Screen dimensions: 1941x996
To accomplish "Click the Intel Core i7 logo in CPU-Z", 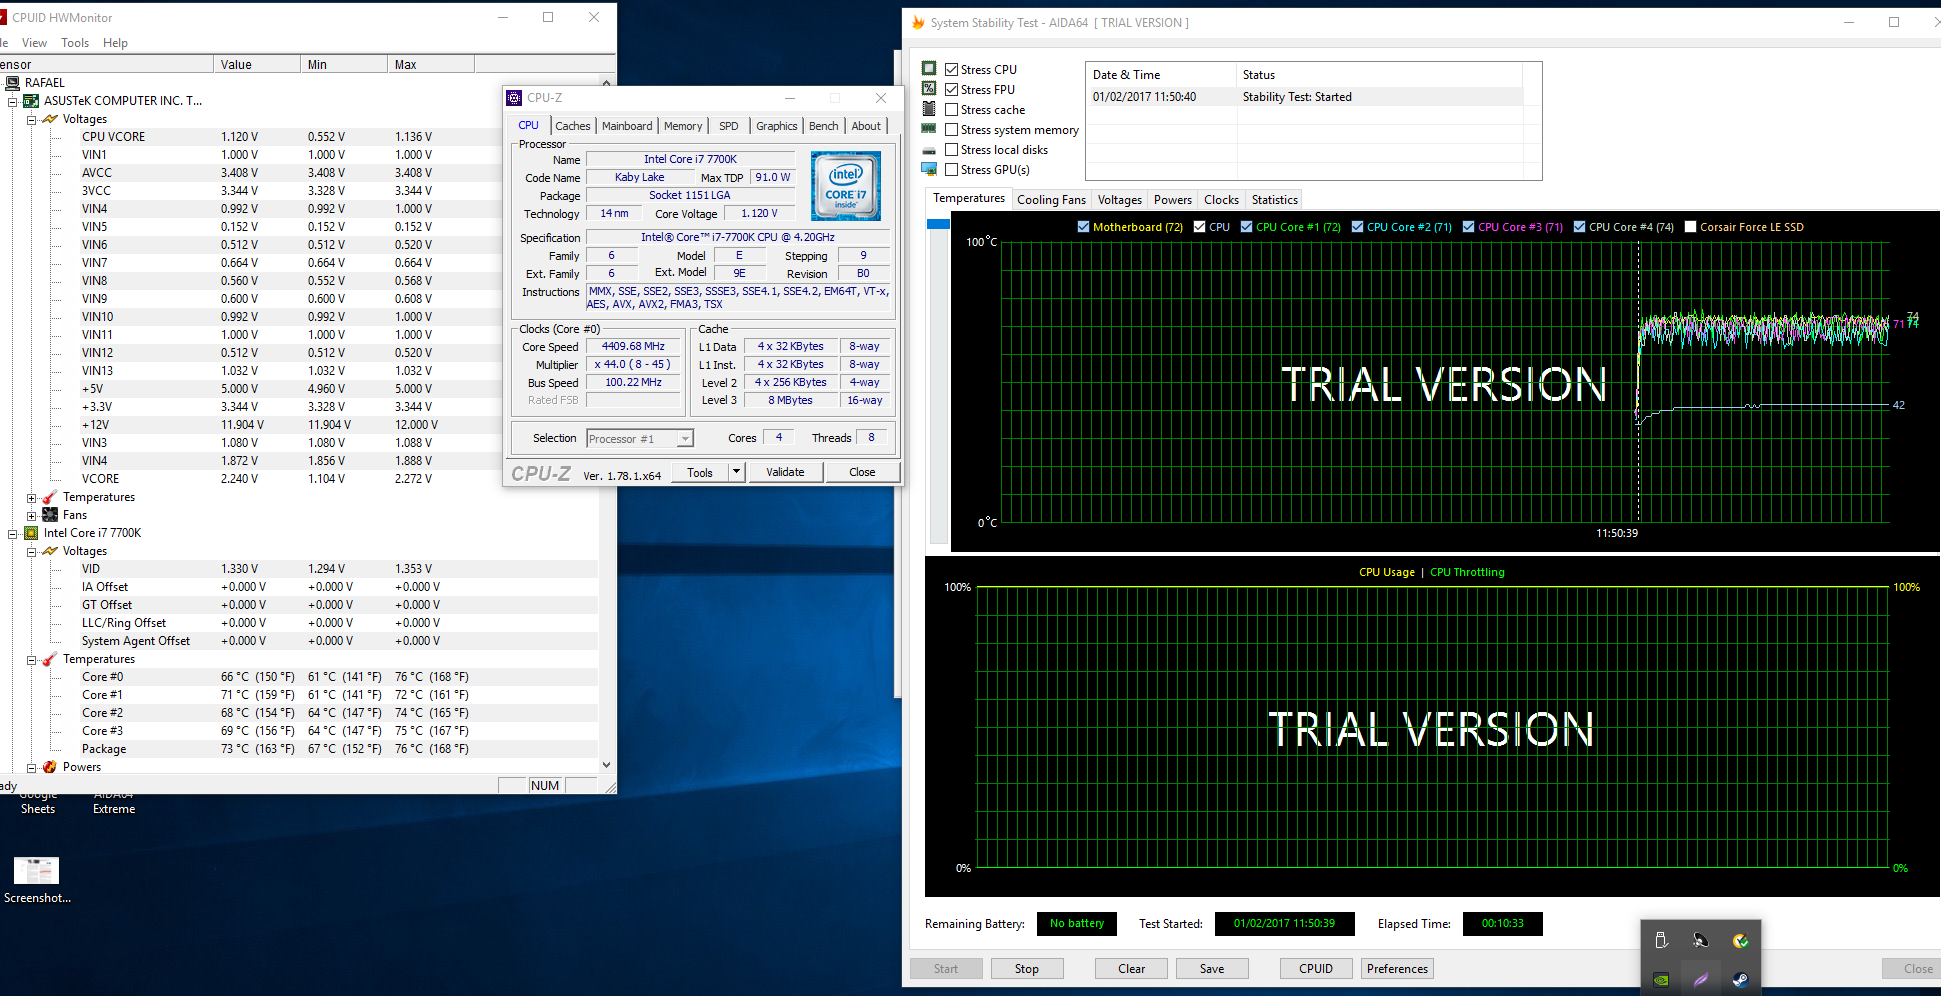I will pyautogui.click(x=846, y=186).
